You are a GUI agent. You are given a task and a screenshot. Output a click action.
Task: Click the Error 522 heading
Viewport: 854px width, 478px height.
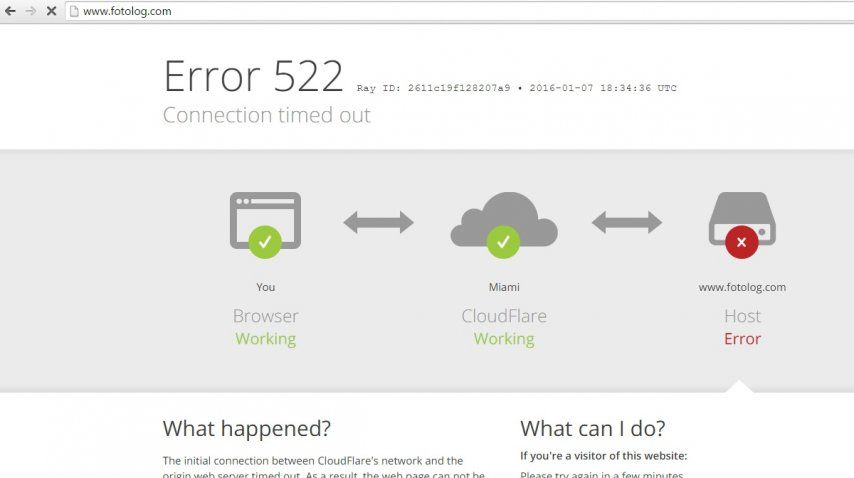coord(253,76)
